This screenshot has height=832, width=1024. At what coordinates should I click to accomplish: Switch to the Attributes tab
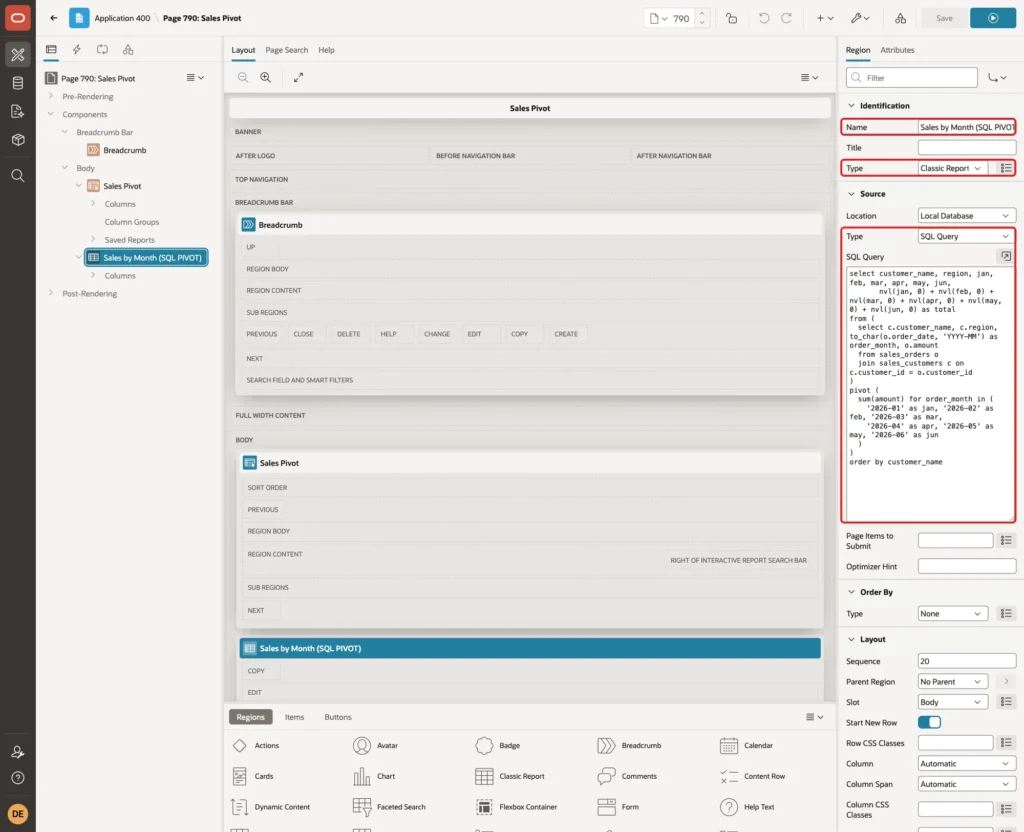point(897,50)
